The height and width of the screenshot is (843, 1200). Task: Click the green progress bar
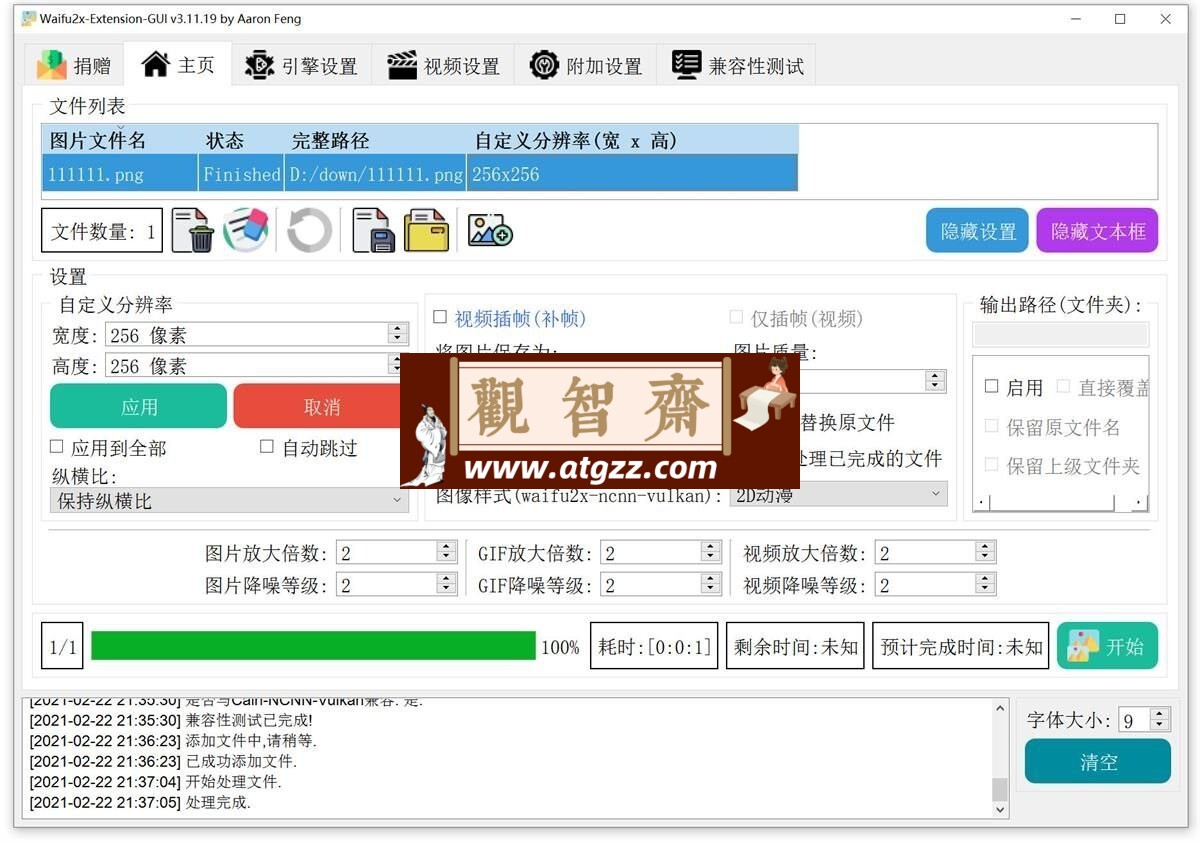[313, 646]
